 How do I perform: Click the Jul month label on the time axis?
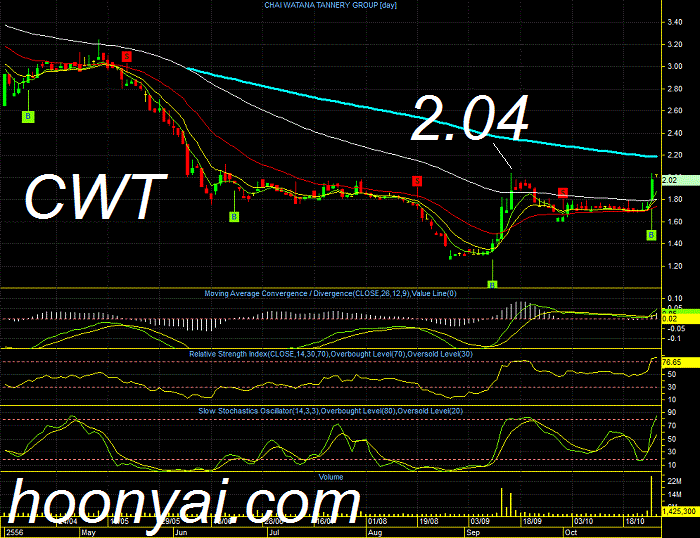[x=274, y=533]
